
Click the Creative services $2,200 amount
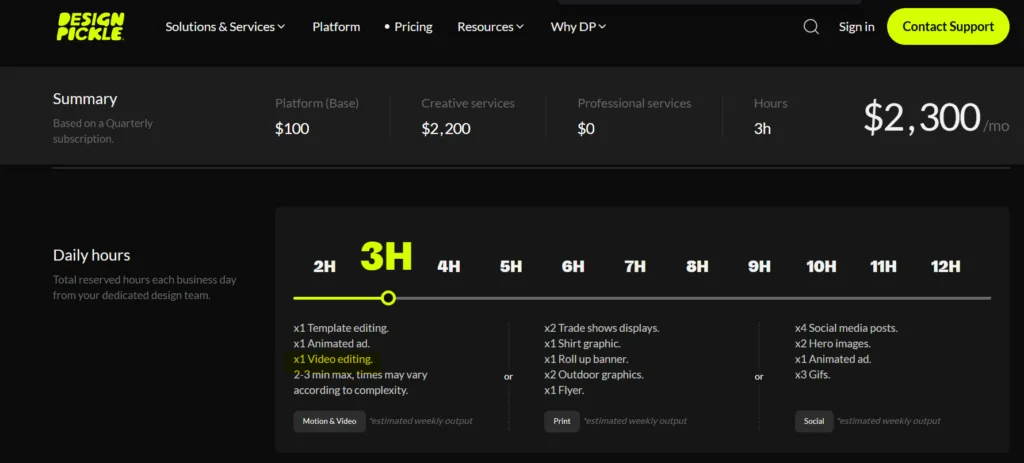tap(445, 129)
